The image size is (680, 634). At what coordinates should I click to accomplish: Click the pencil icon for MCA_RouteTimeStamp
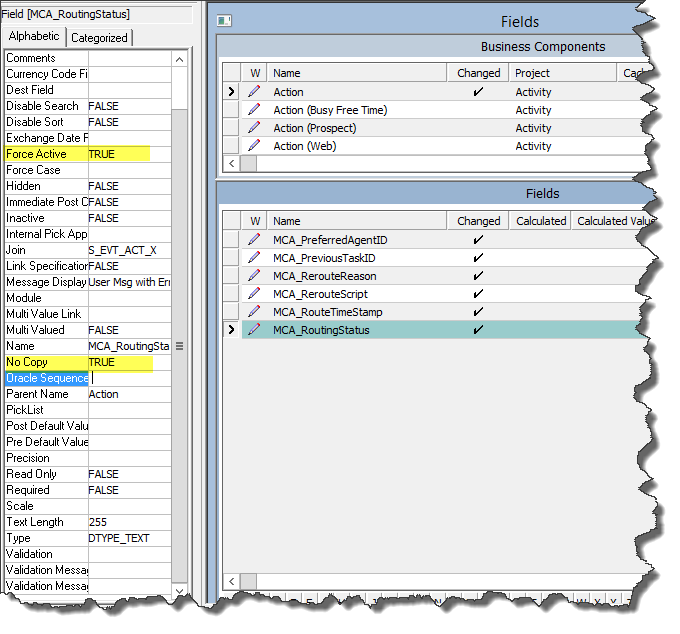[254, 312]
